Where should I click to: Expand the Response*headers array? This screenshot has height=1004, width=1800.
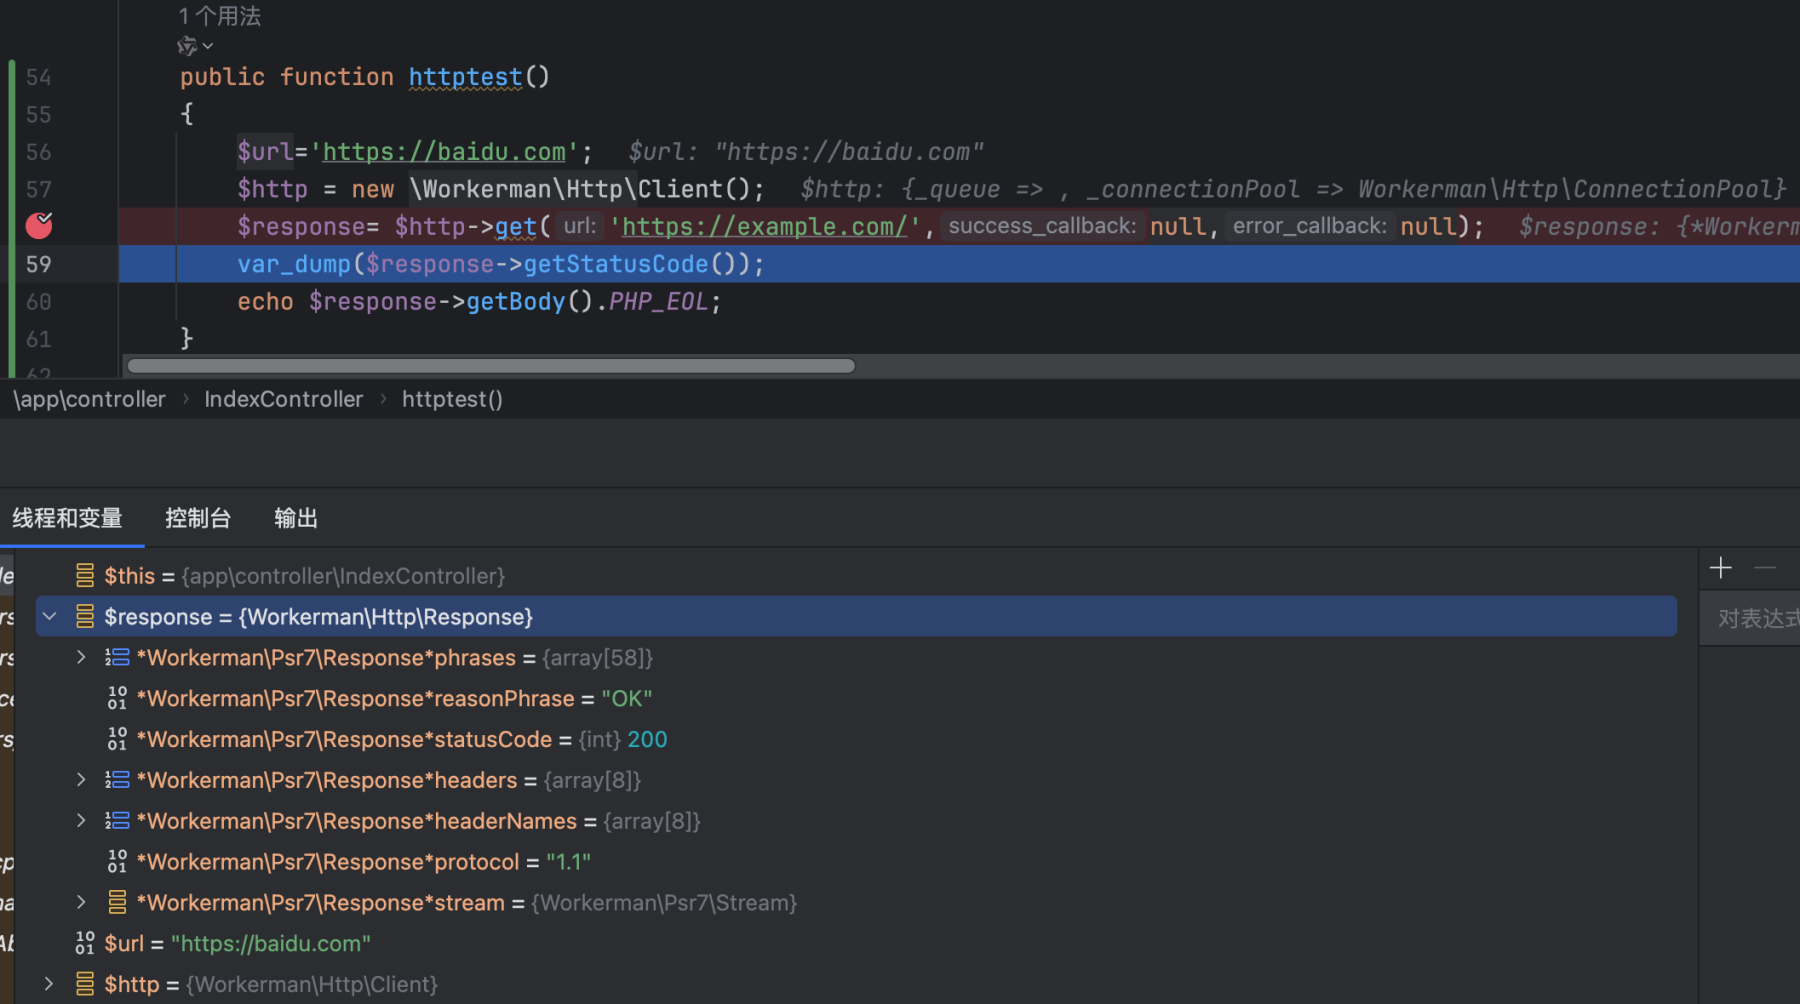[x=81, y=780]
